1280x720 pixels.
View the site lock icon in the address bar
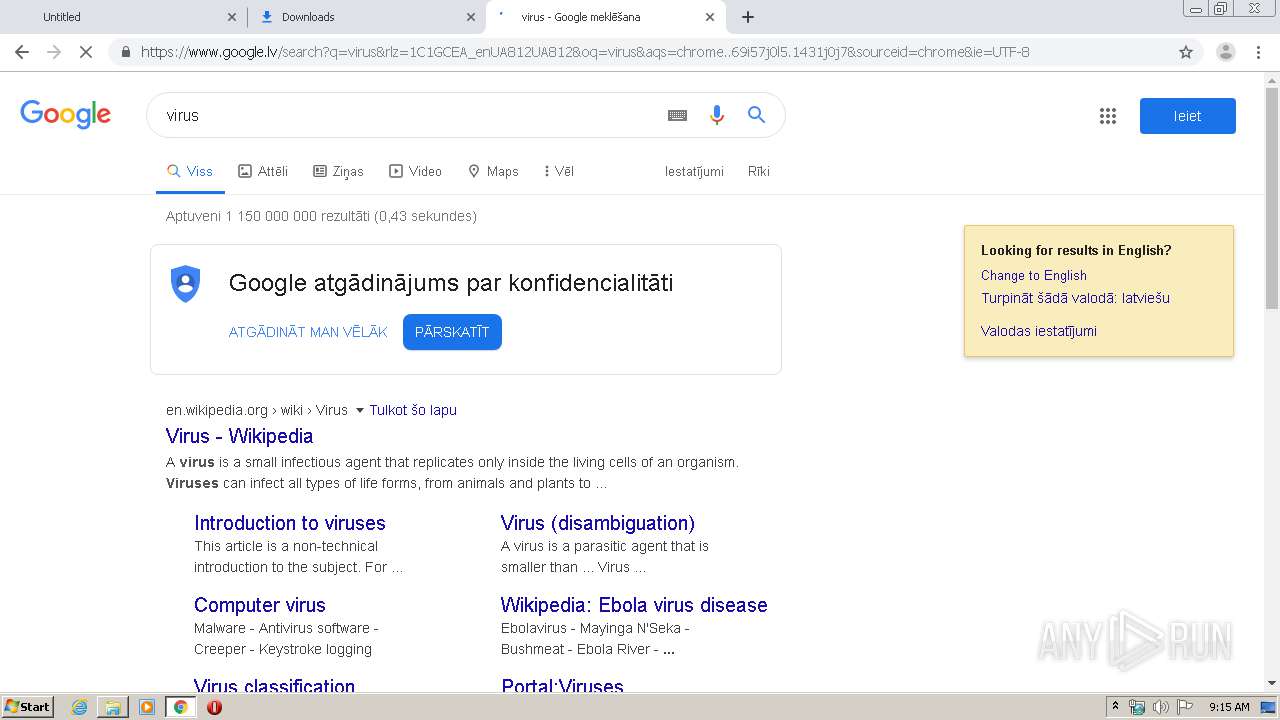tap(125, 52)
